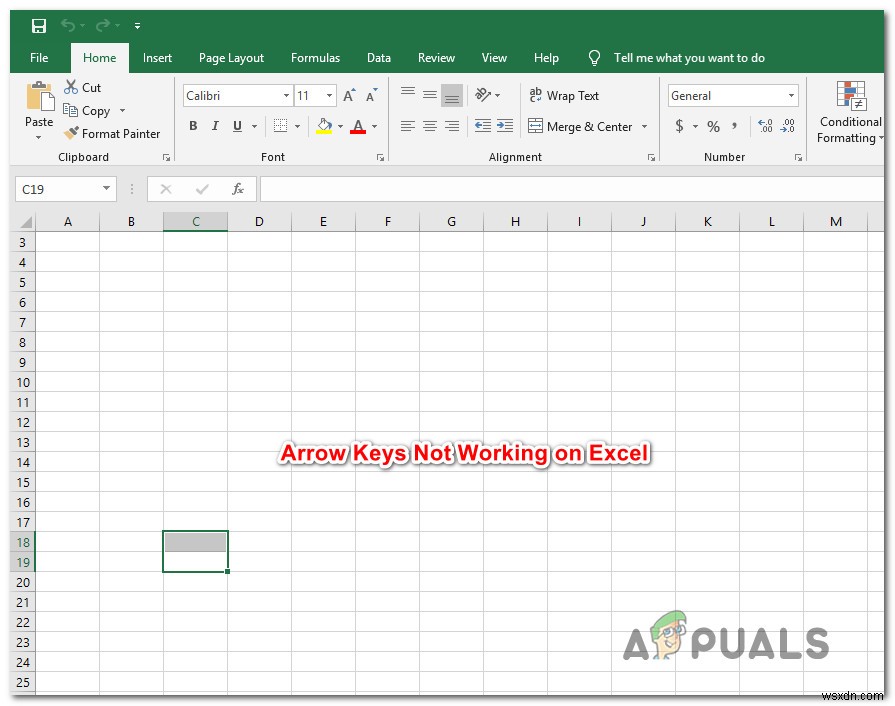Viewport: 895px width, 706px height.
Task: Expand the Copy dropdown arrow
Action: (x=122, y=111)
